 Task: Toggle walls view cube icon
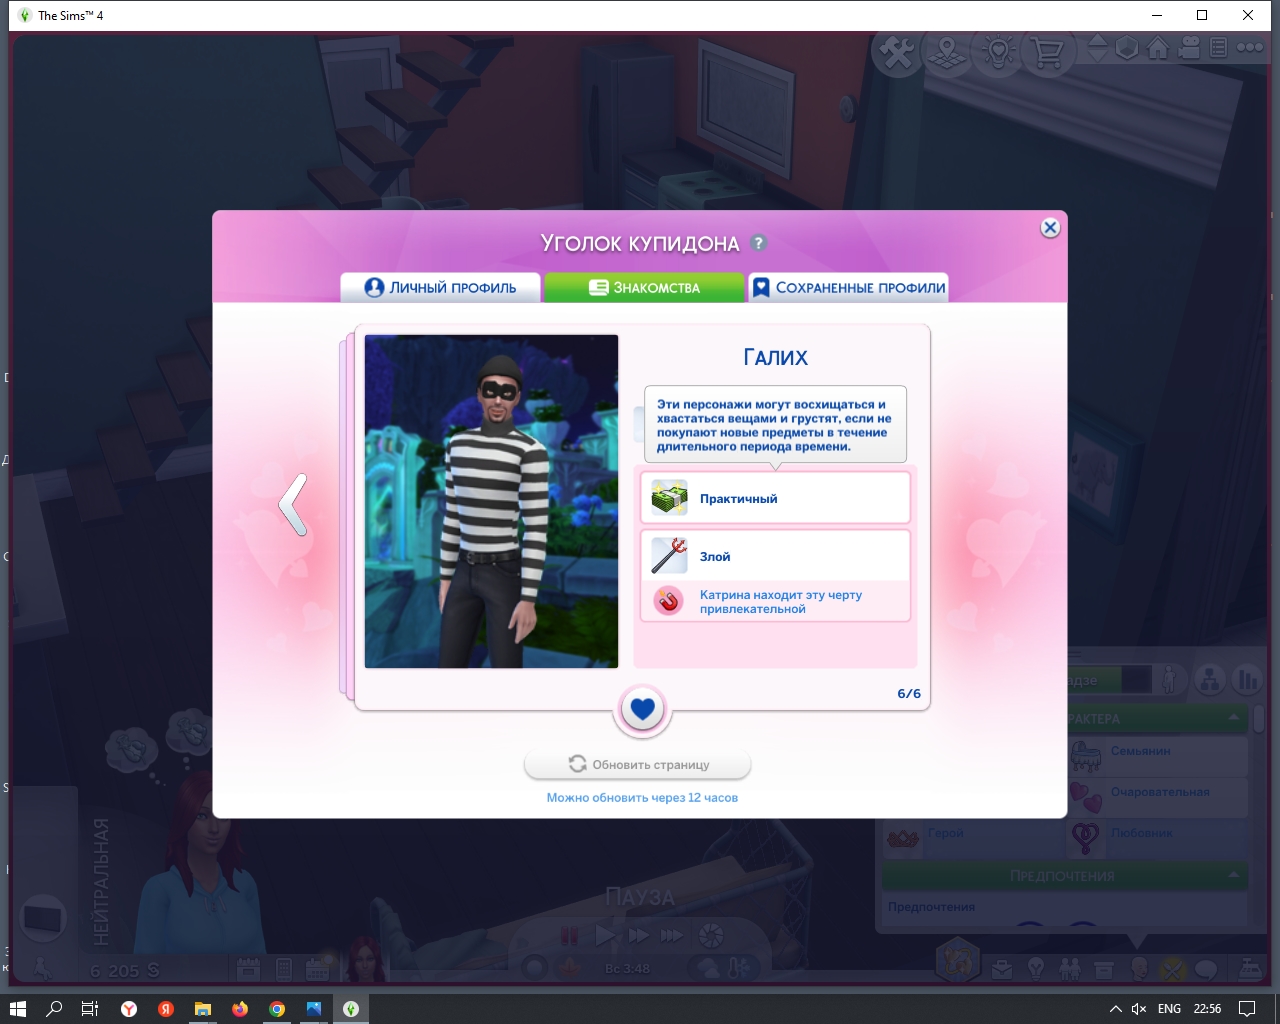point(1127,48)
